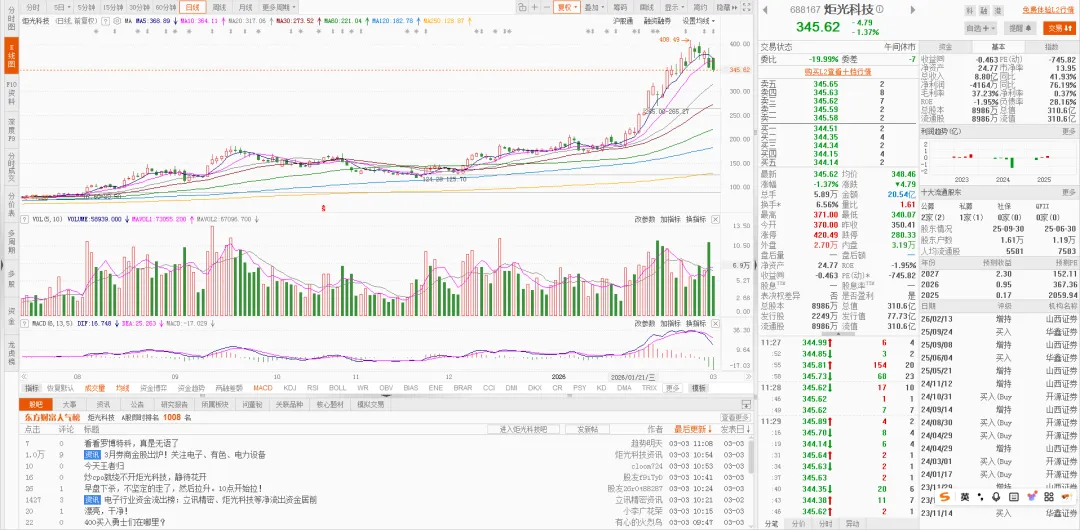The image size is (1080, 530).
Task: Click the Sogou input method S icon
Action: [945, 496]
